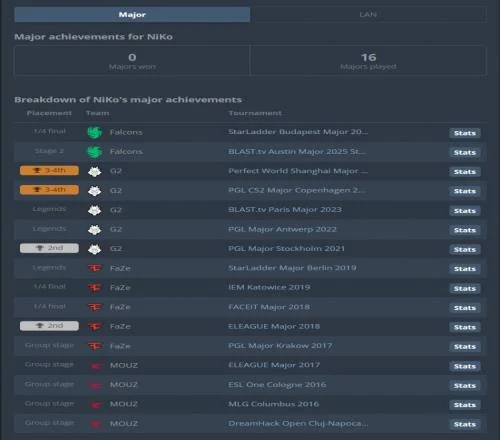Image resolution: width=500 pixels, height=440 pixels.
Task: Switch to the LAN tab
Action: coord(368,14)
